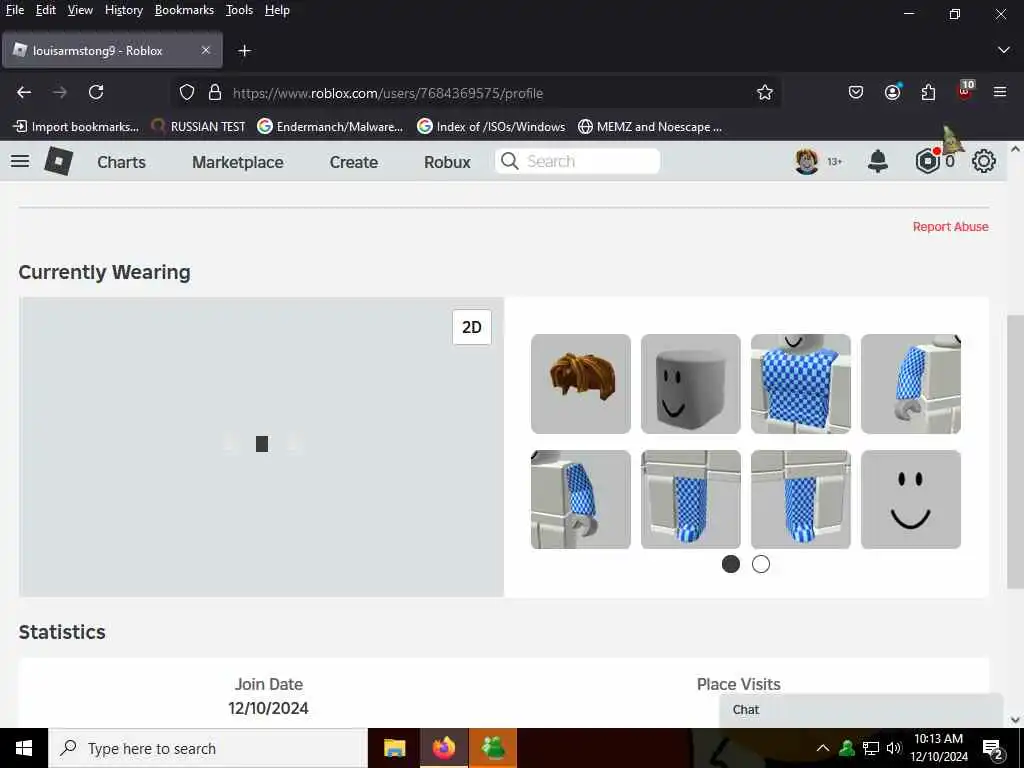Show hidden tray icons chevron

pos(823,748)
